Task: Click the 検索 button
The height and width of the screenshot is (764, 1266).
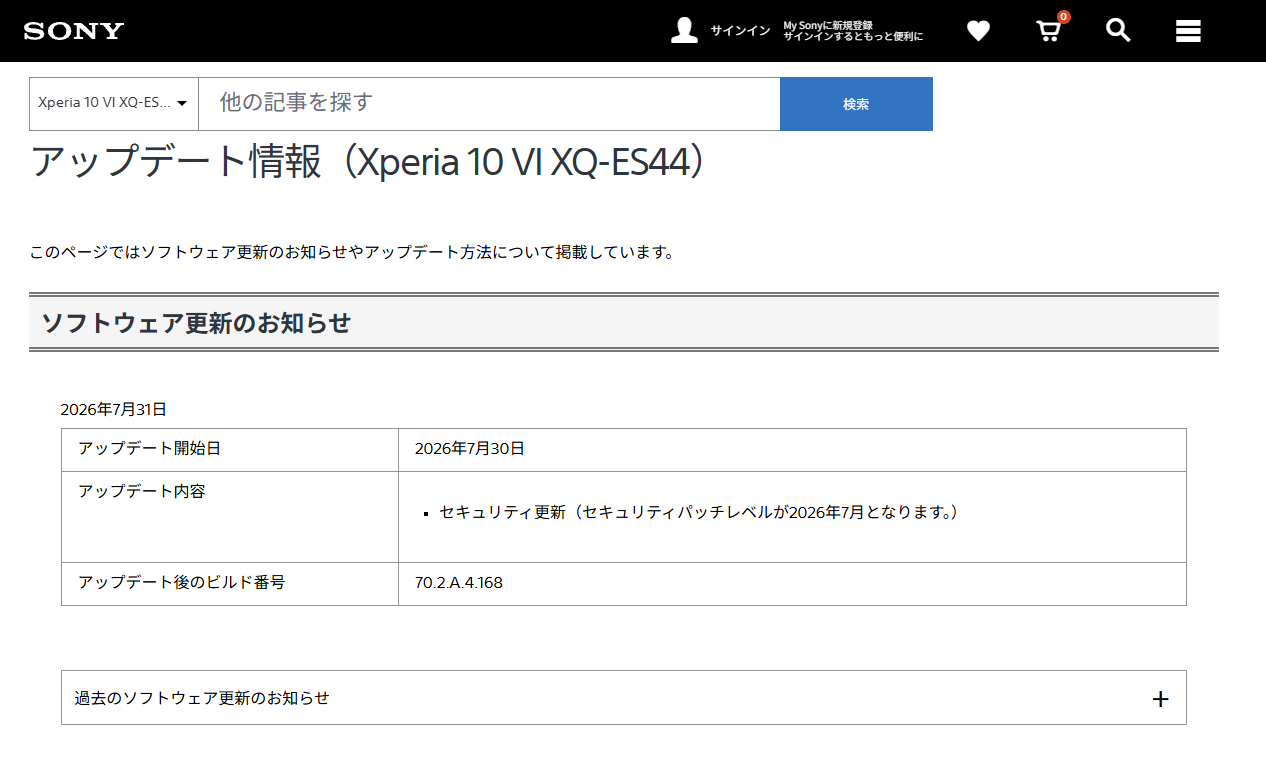Action: (856, 104)
